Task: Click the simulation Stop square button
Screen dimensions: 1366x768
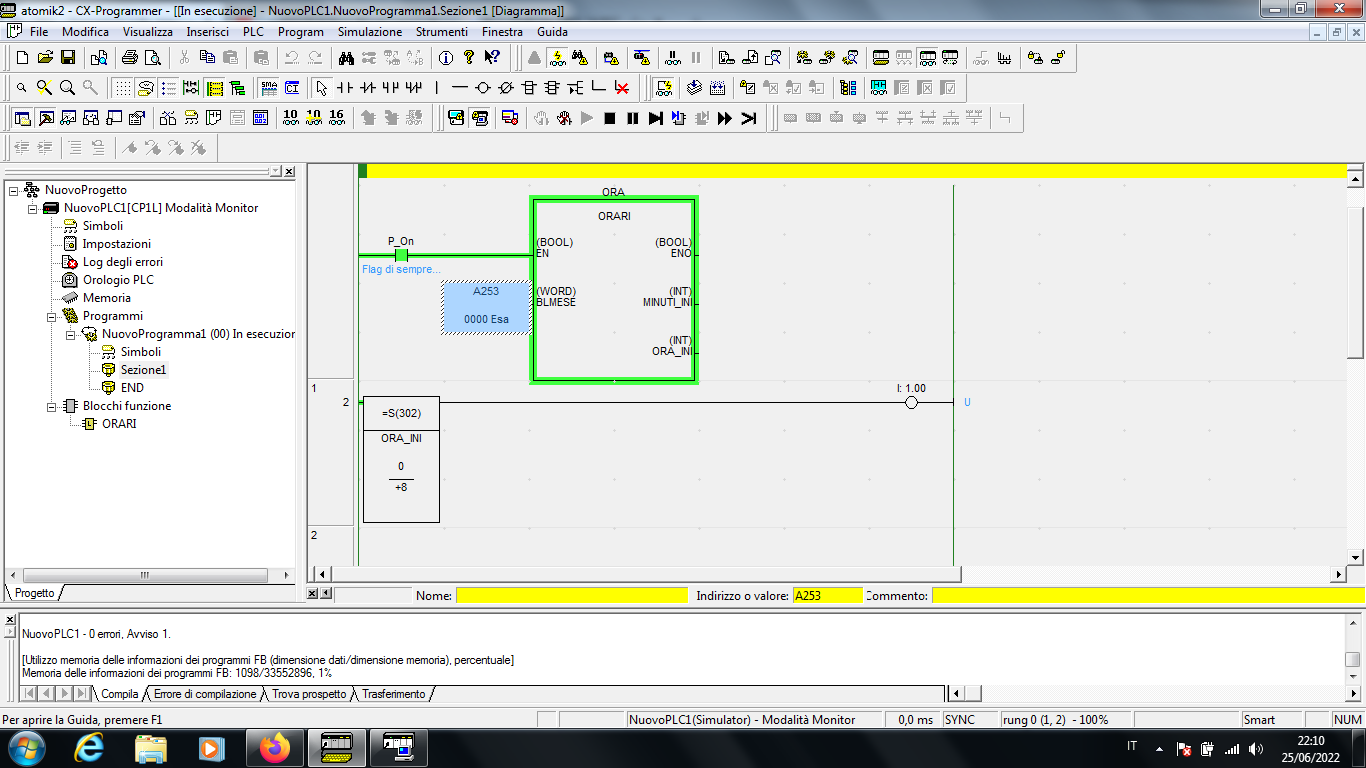Action: 609,118
